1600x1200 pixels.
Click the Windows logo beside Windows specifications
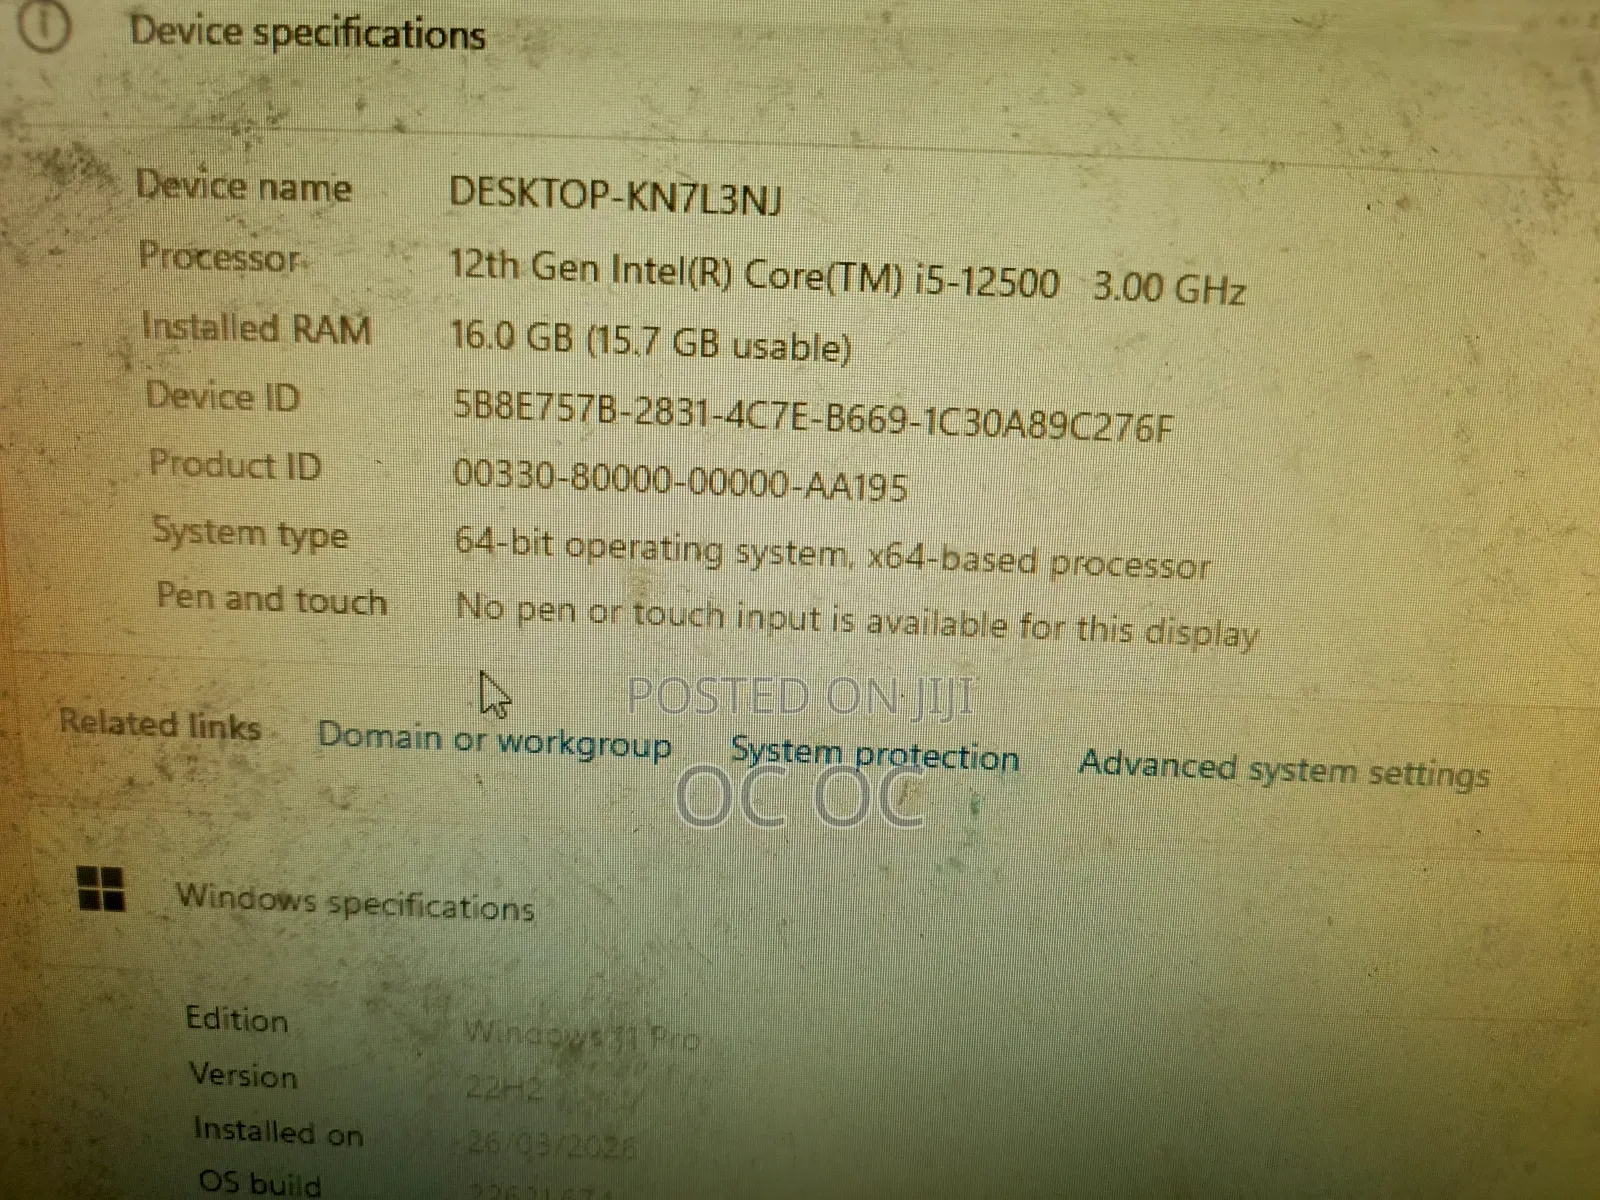pos(101,888)
